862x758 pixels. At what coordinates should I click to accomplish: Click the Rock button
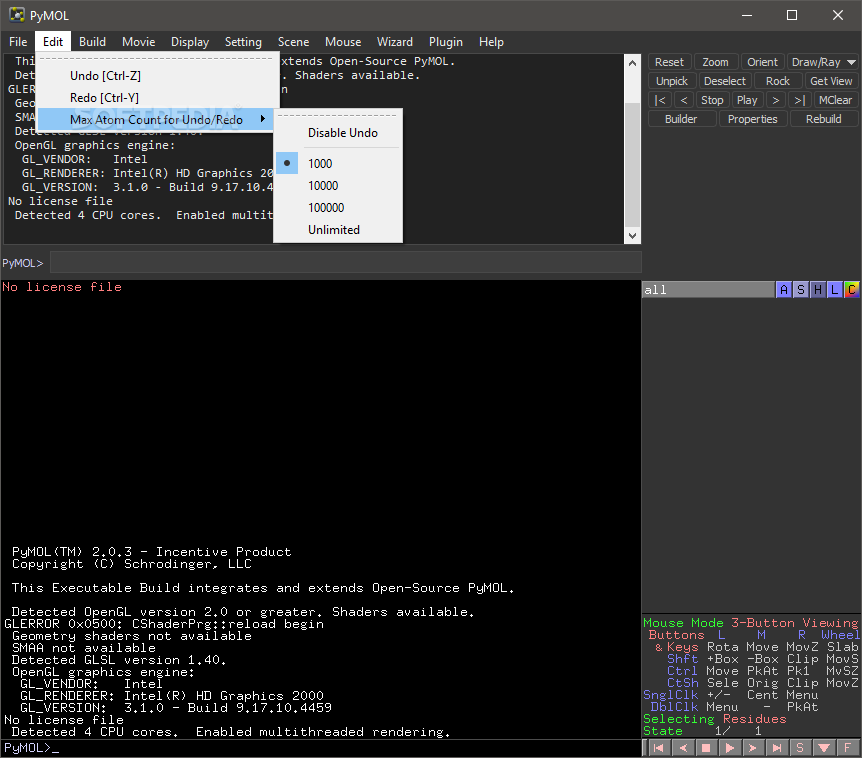[777, 81]
